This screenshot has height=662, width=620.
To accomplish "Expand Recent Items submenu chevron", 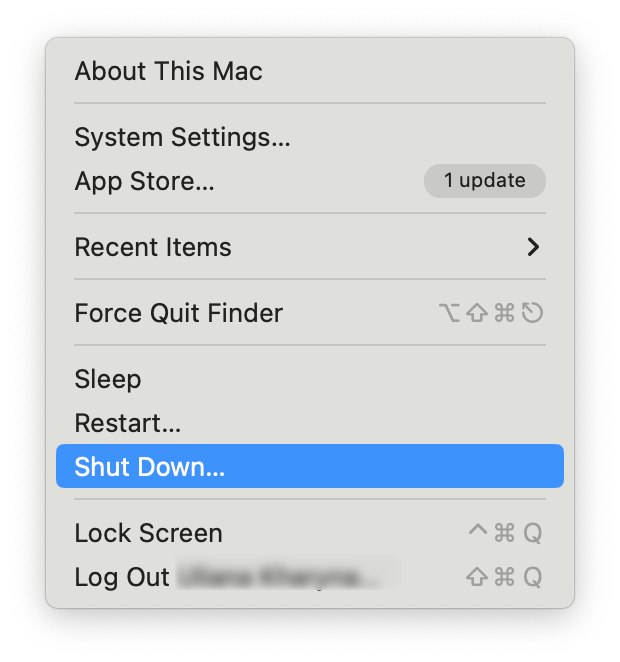I will (533, 247).
